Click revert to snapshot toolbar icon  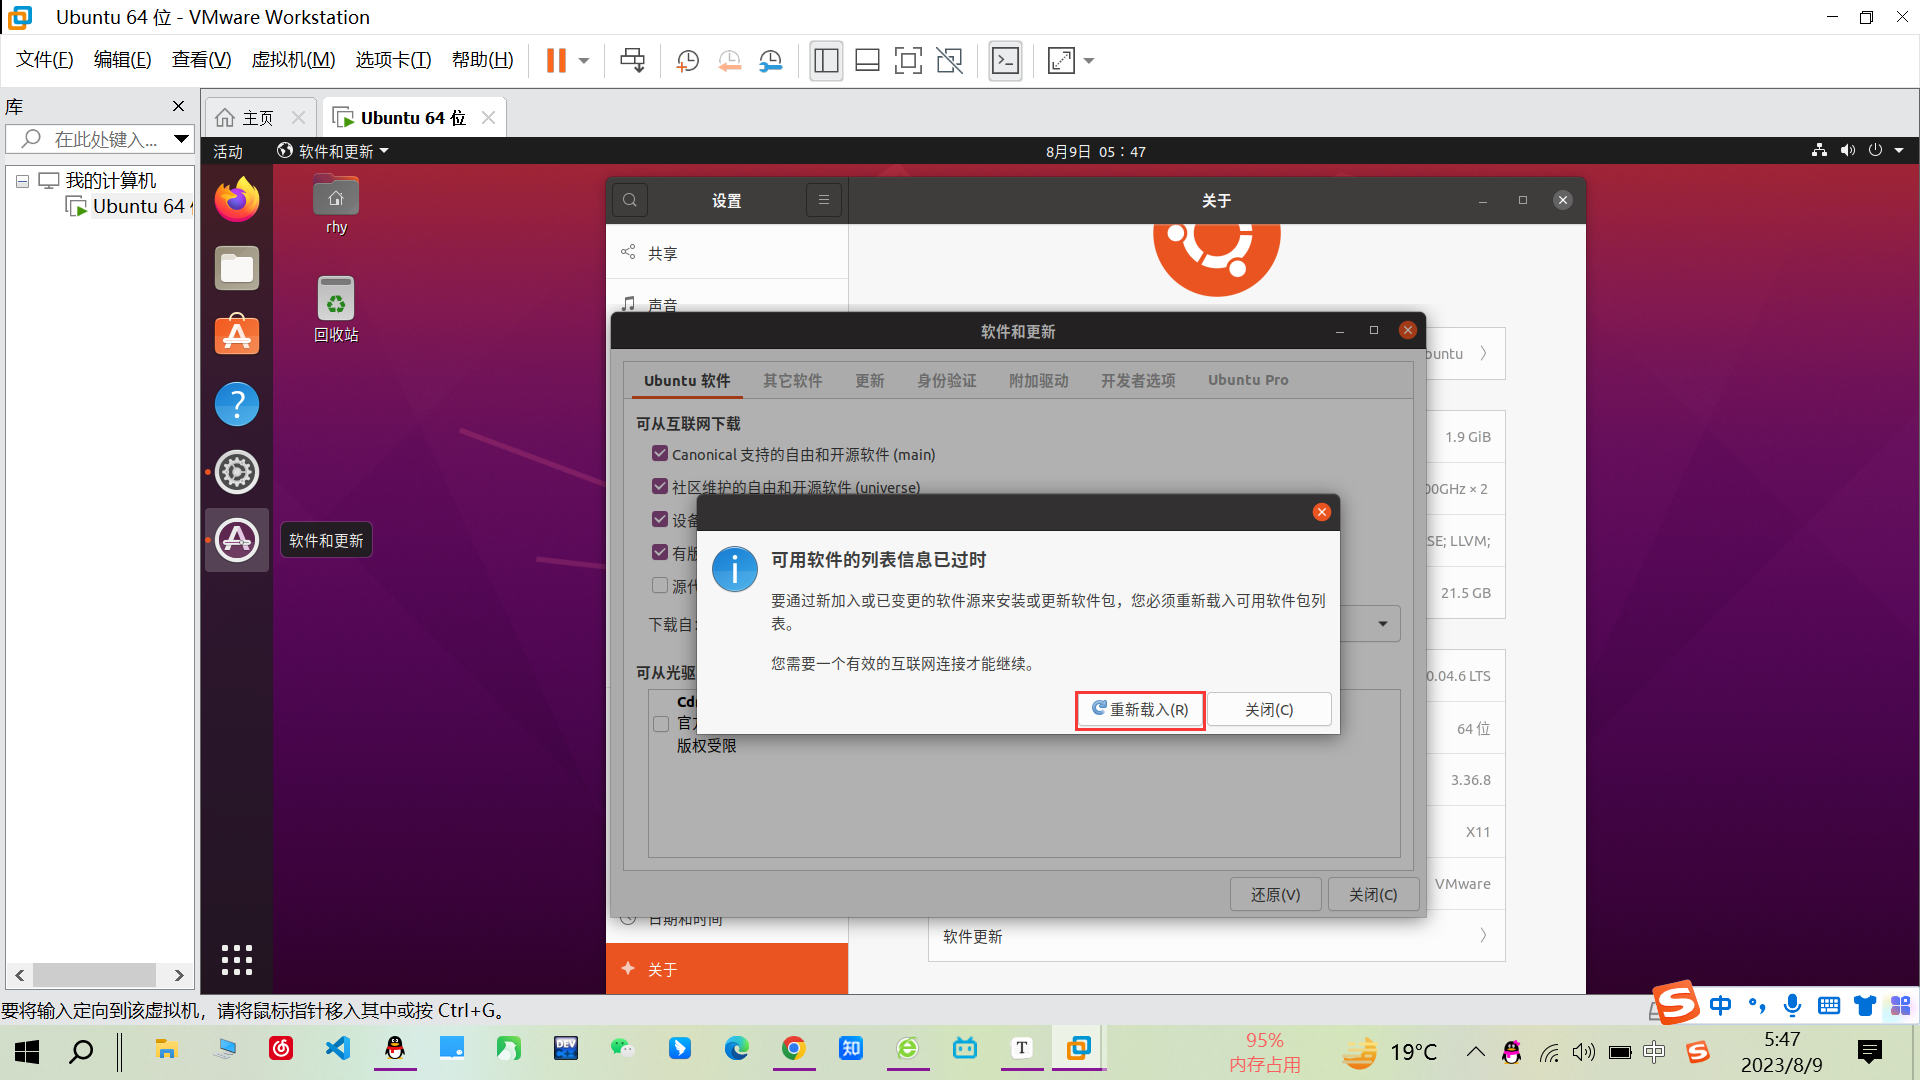729,61
